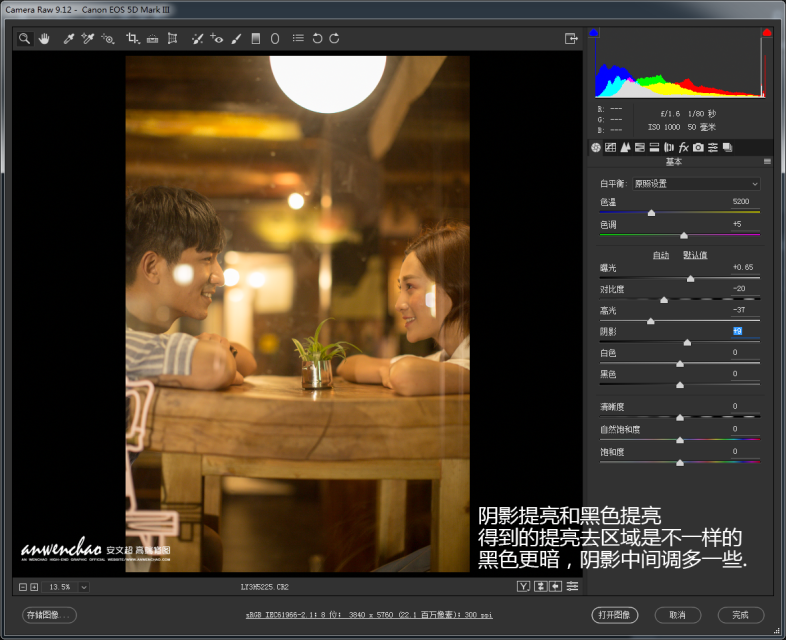Open the Tone Curve panel tab

[610, 147]
